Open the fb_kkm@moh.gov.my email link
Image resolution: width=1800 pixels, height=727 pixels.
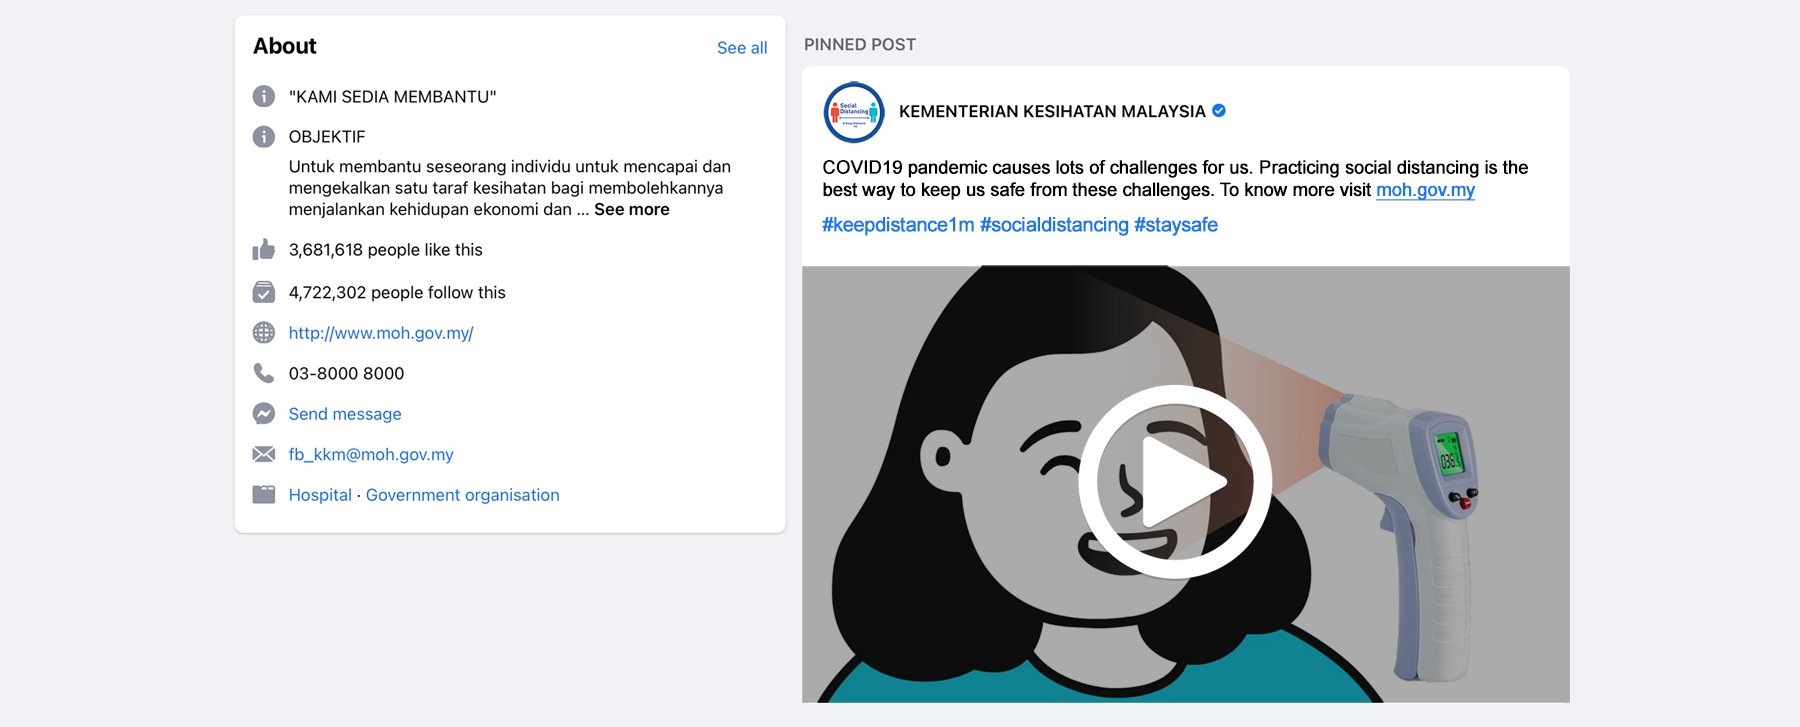pyautogui.click(x=371, y=454)
